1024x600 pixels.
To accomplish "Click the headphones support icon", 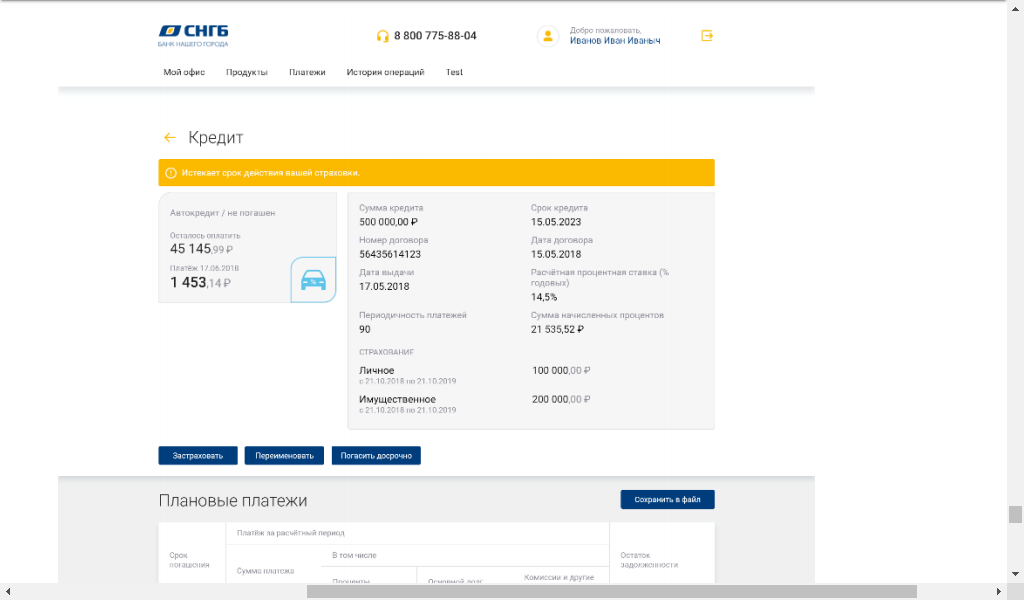I will point(382,36).
